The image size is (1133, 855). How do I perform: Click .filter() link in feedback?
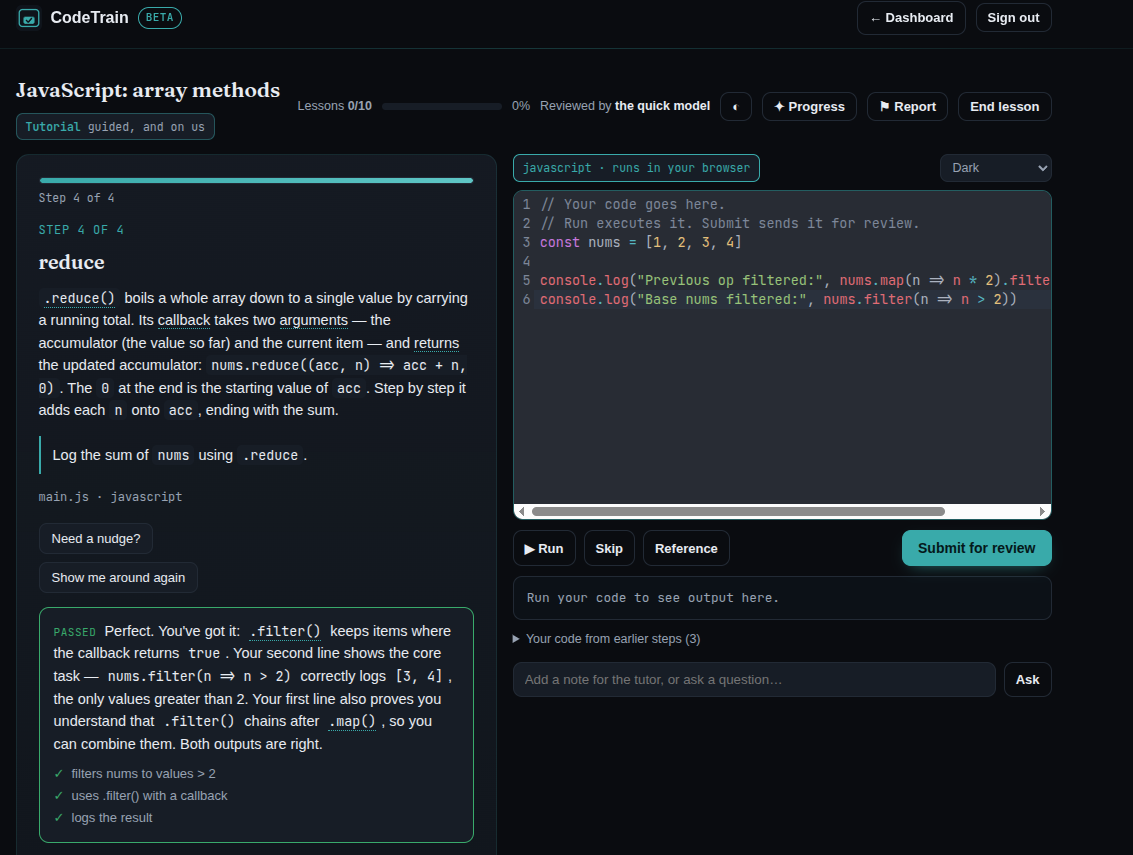click(285, 631)
